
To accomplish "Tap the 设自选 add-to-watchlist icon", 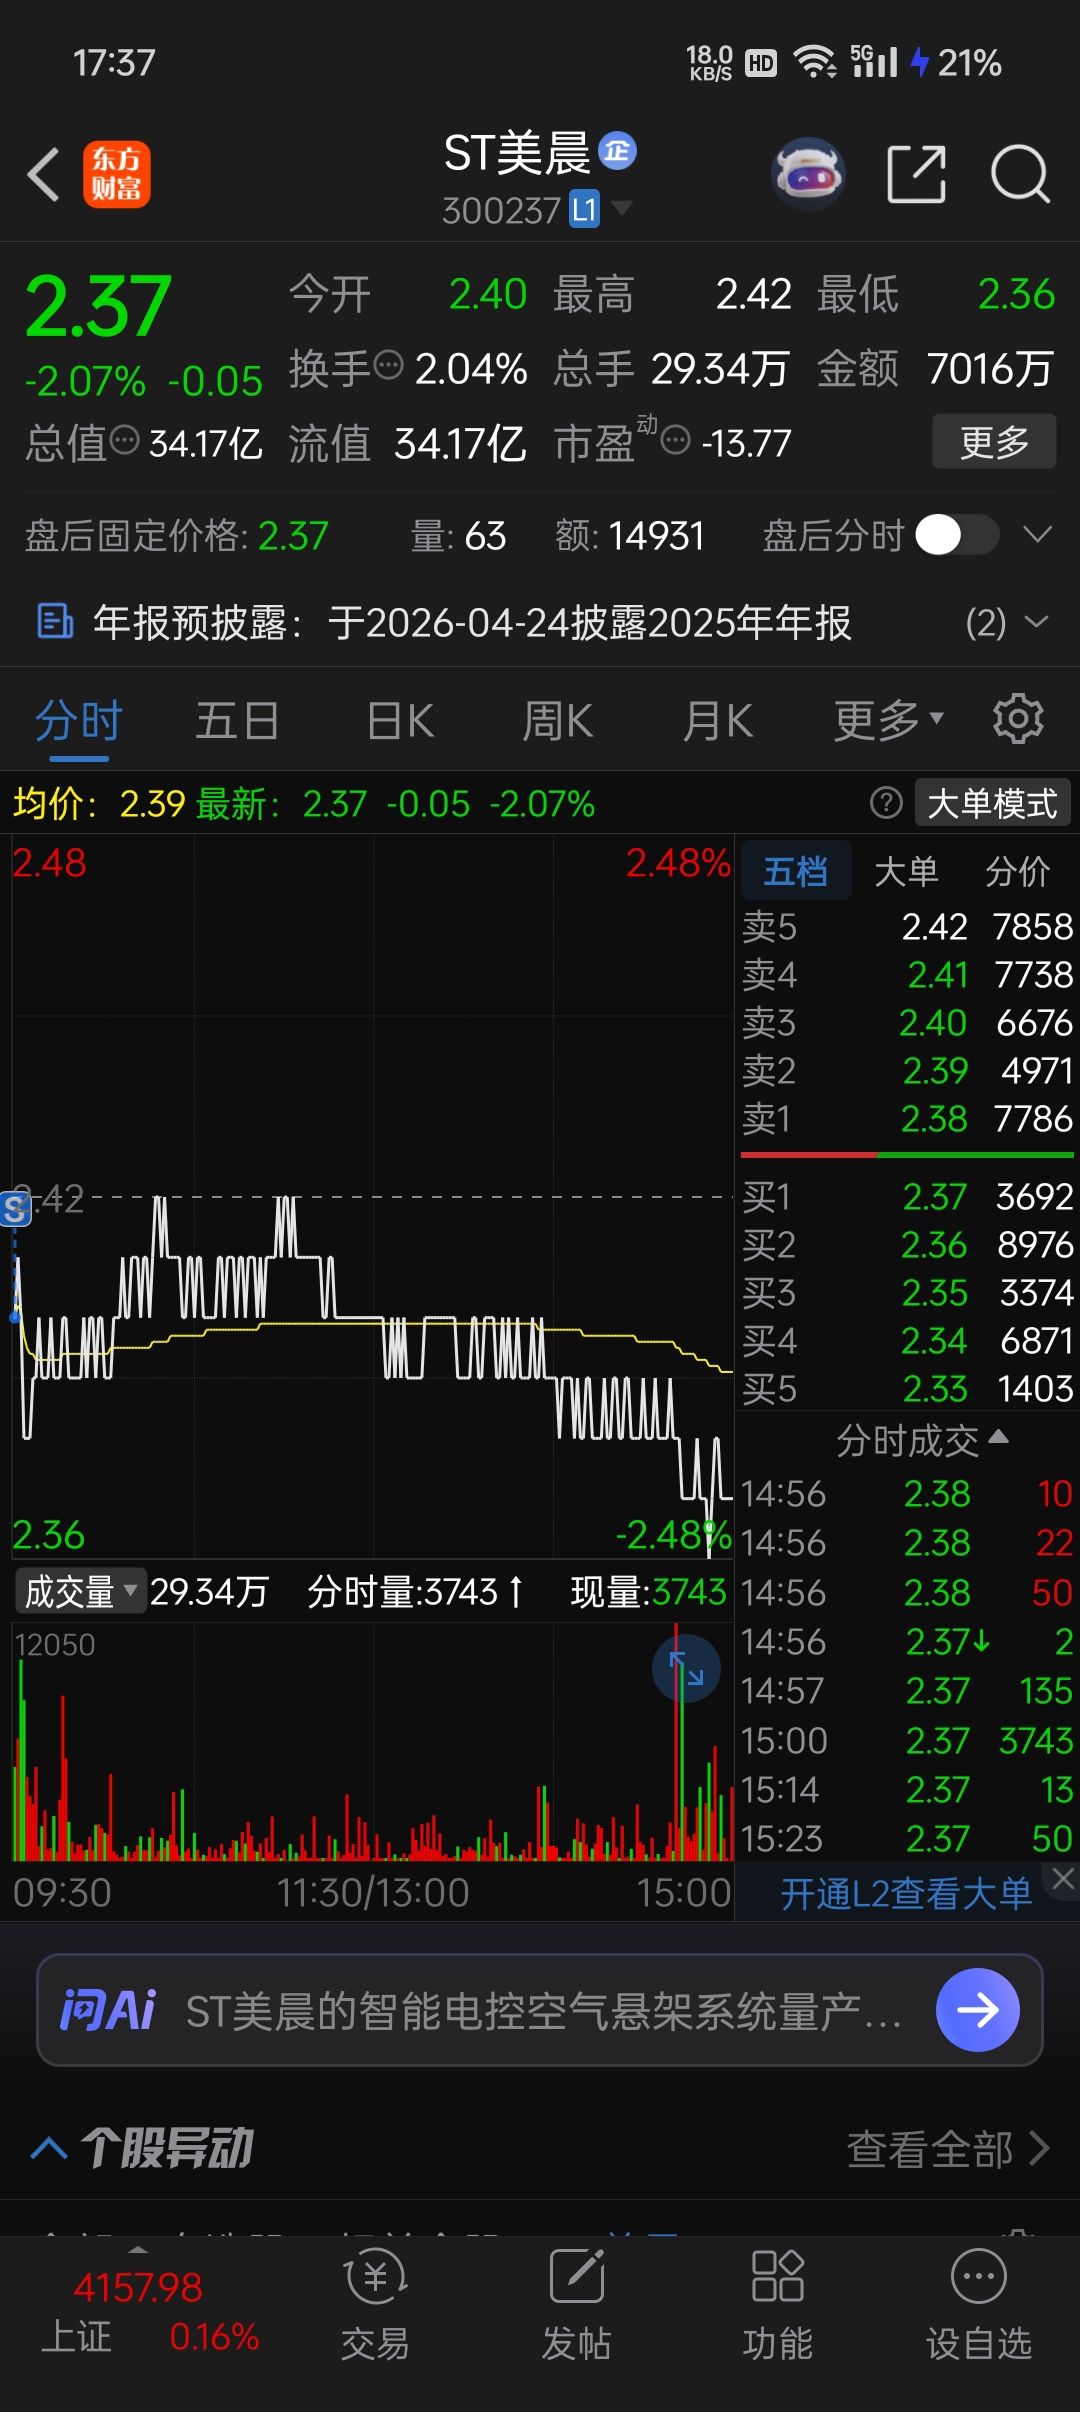I will coord(979,2304).
